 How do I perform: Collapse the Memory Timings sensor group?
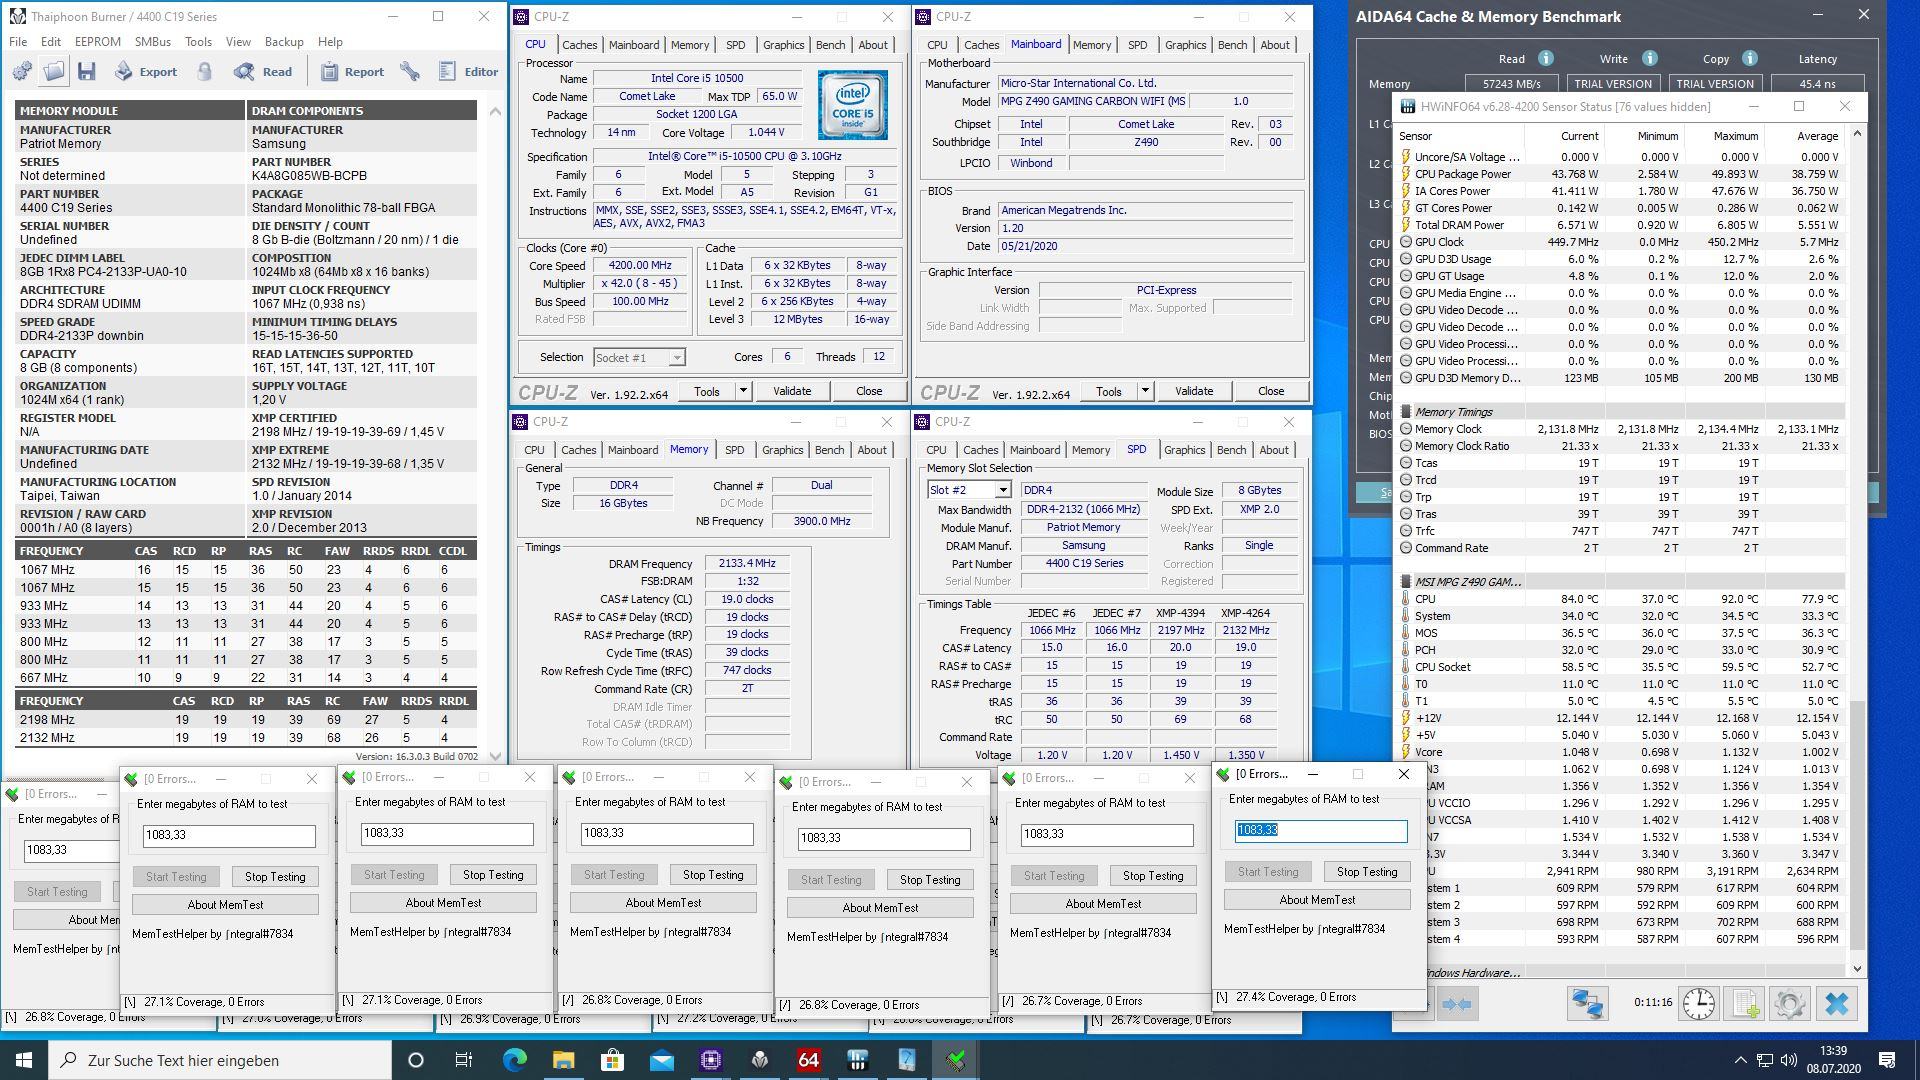click(x=1406, y=412)
